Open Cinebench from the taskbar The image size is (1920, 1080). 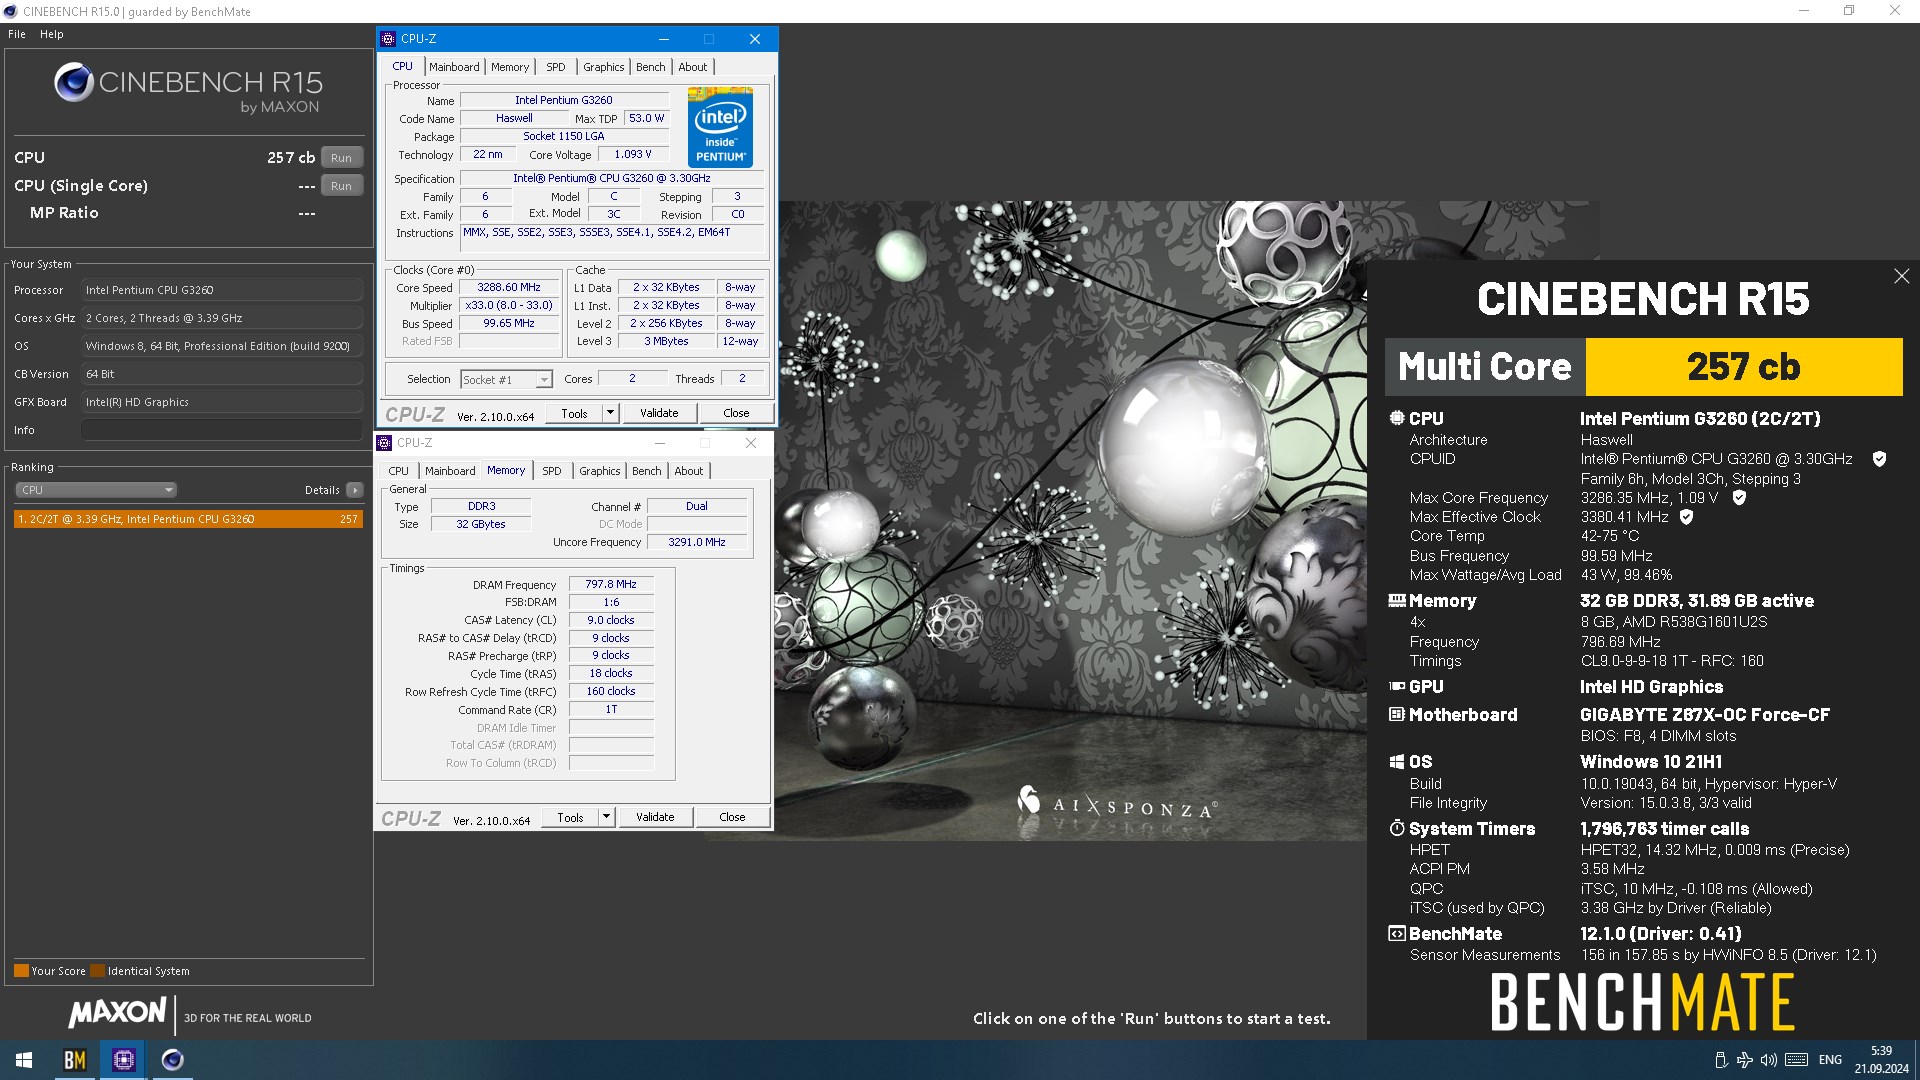[172, 1060]
